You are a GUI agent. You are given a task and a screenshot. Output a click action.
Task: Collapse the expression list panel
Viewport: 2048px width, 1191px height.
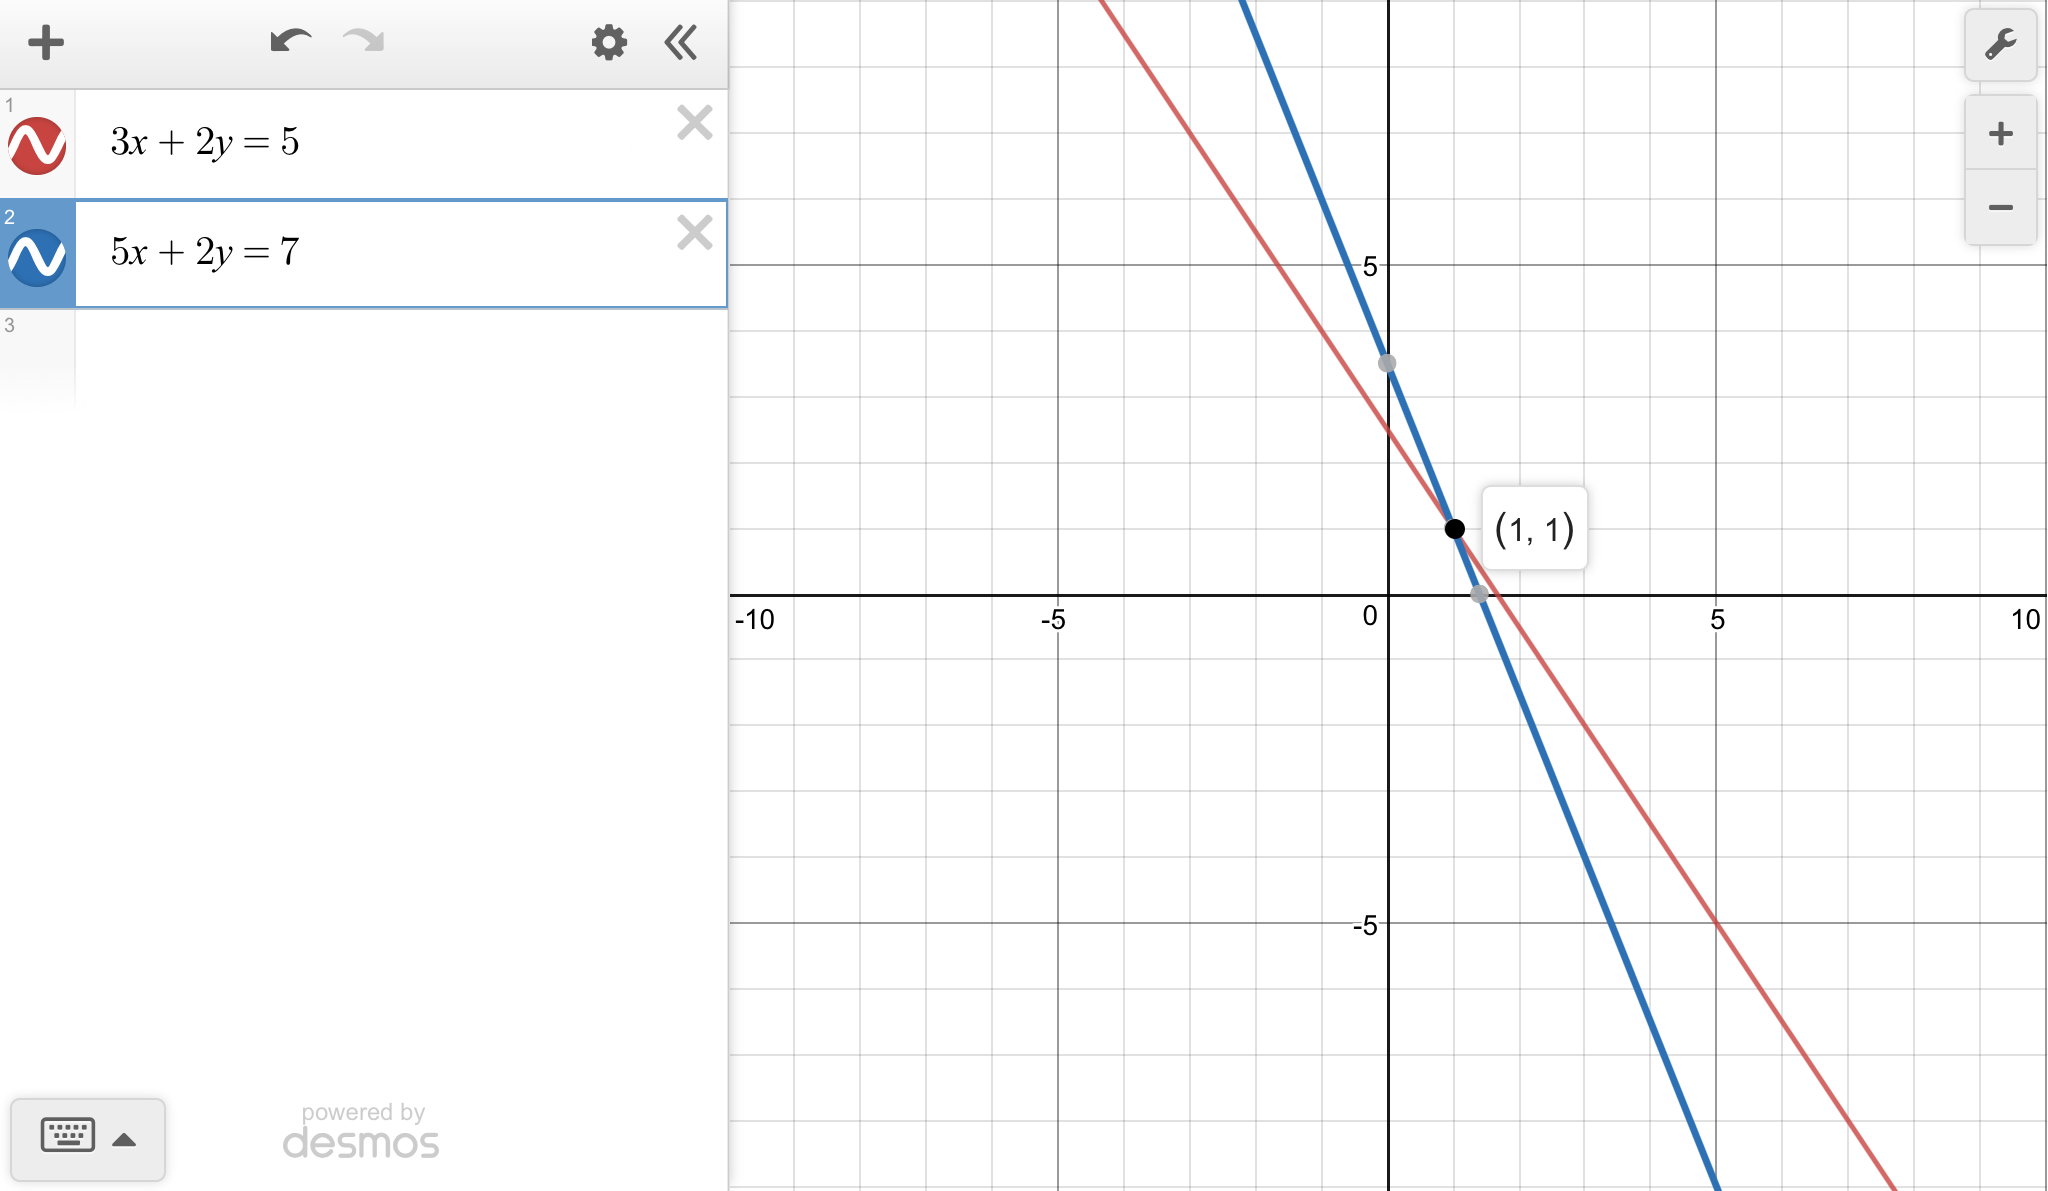click(681, 43)
